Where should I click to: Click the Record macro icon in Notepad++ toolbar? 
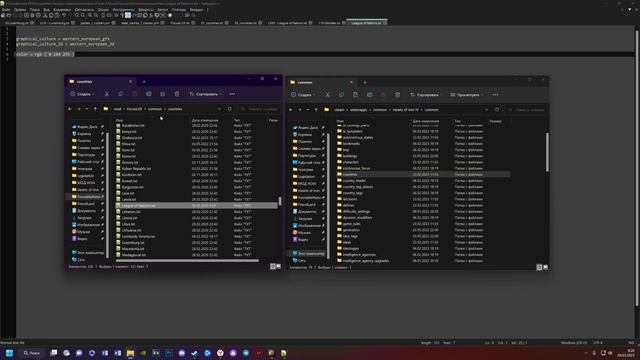tap(170, 15)
